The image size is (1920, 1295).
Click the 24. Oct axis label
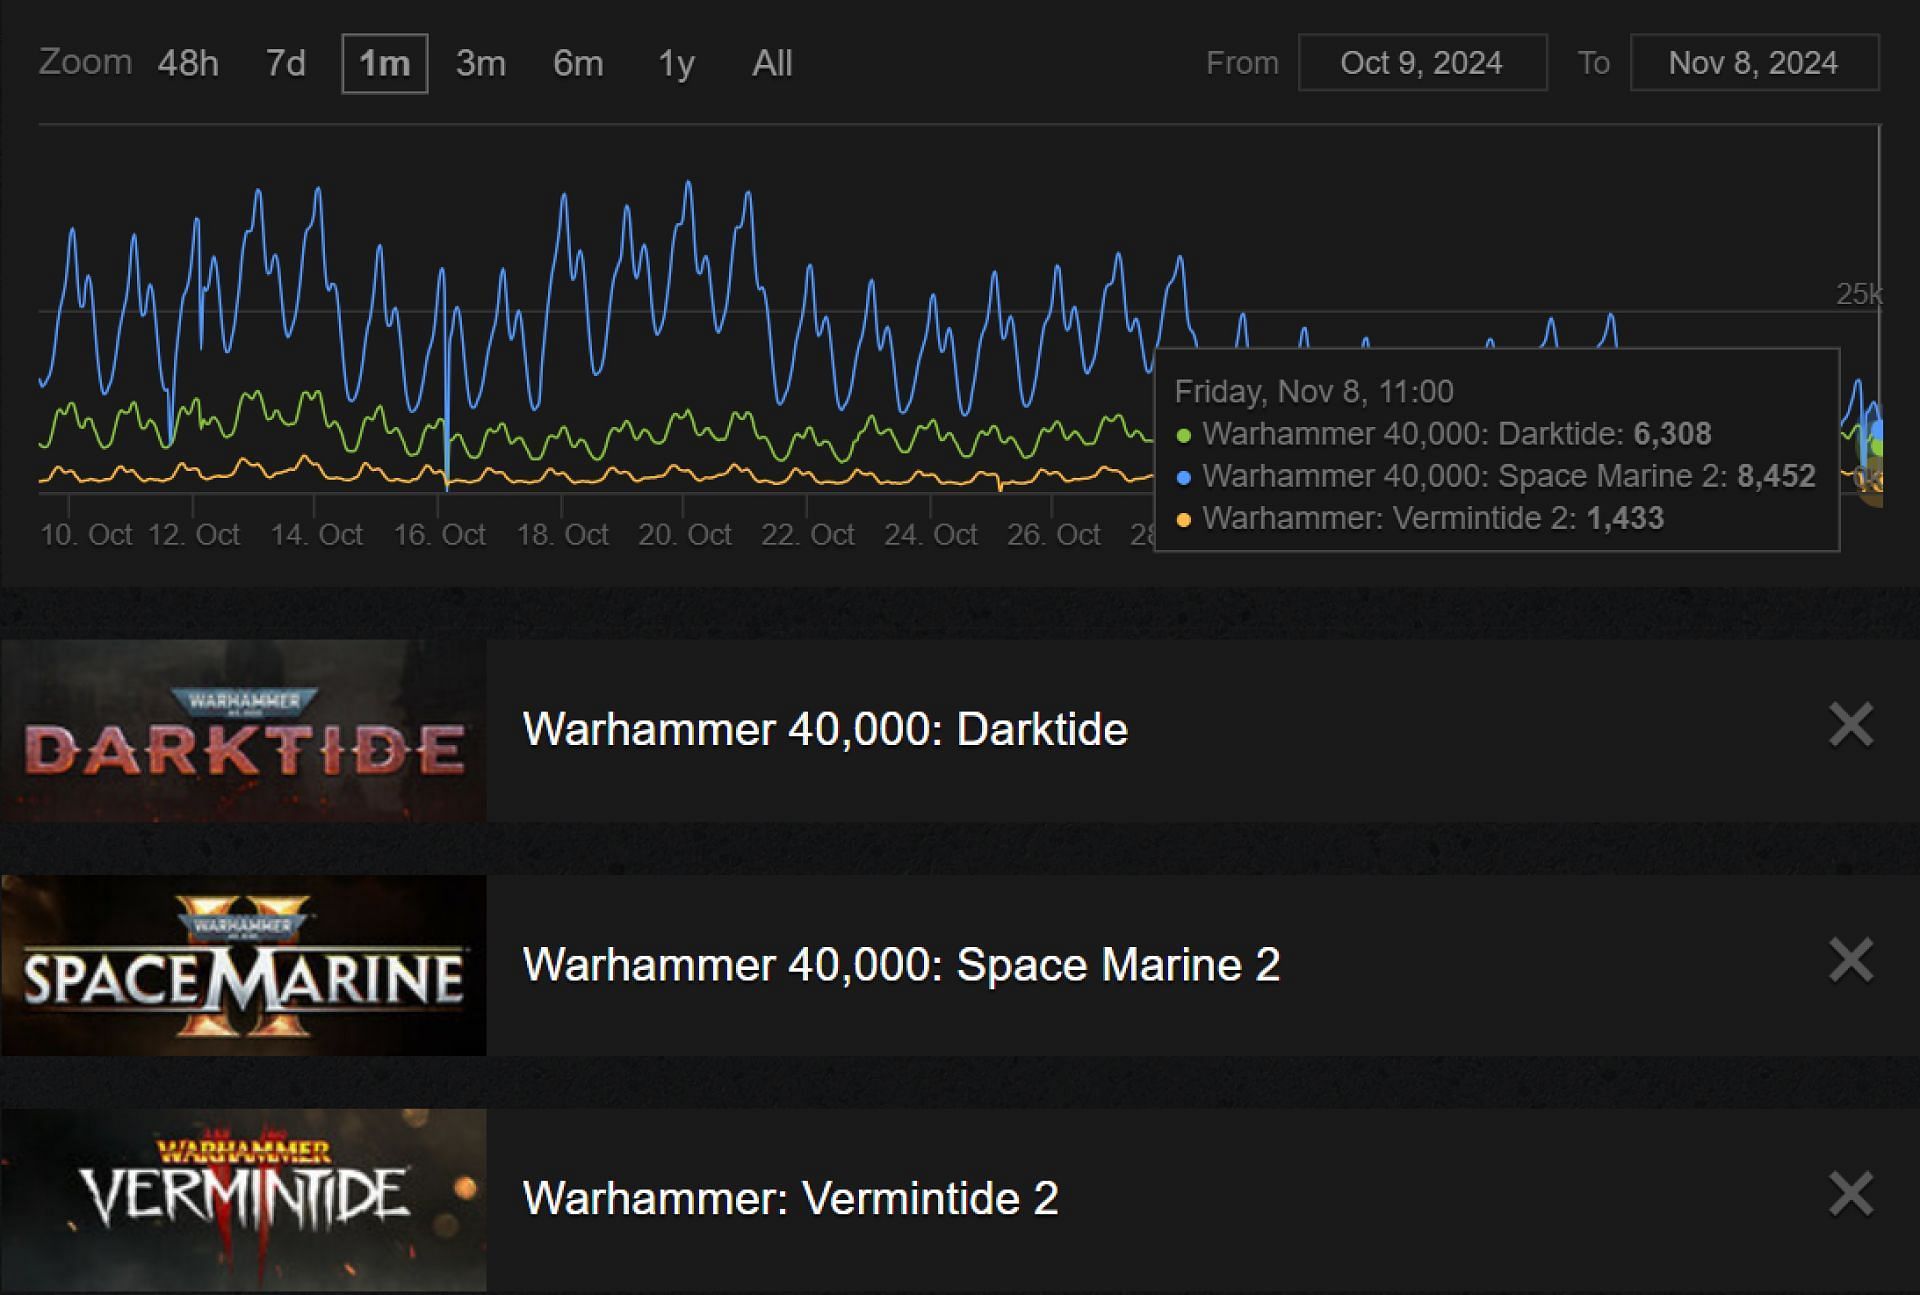coord(931,535)
